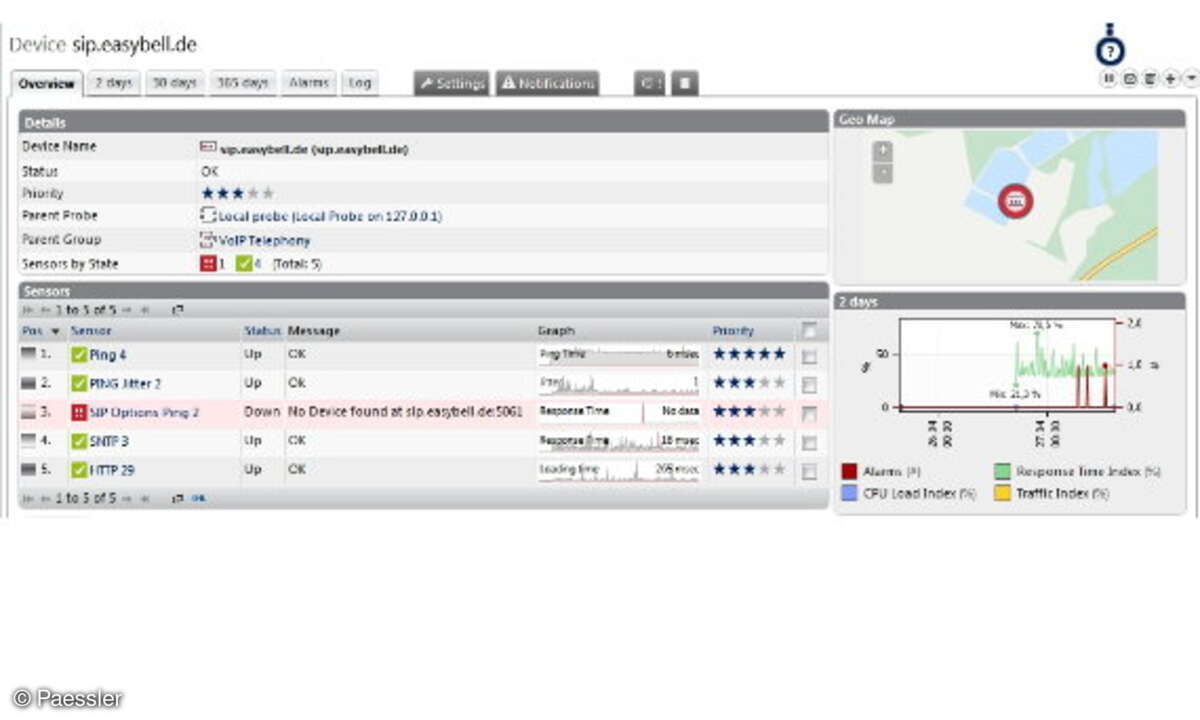Image resolution: width=1200 pixels, height=720 pixels.
Task: Click green status icon of SNTP 3
Action: [x=79, y=441]
